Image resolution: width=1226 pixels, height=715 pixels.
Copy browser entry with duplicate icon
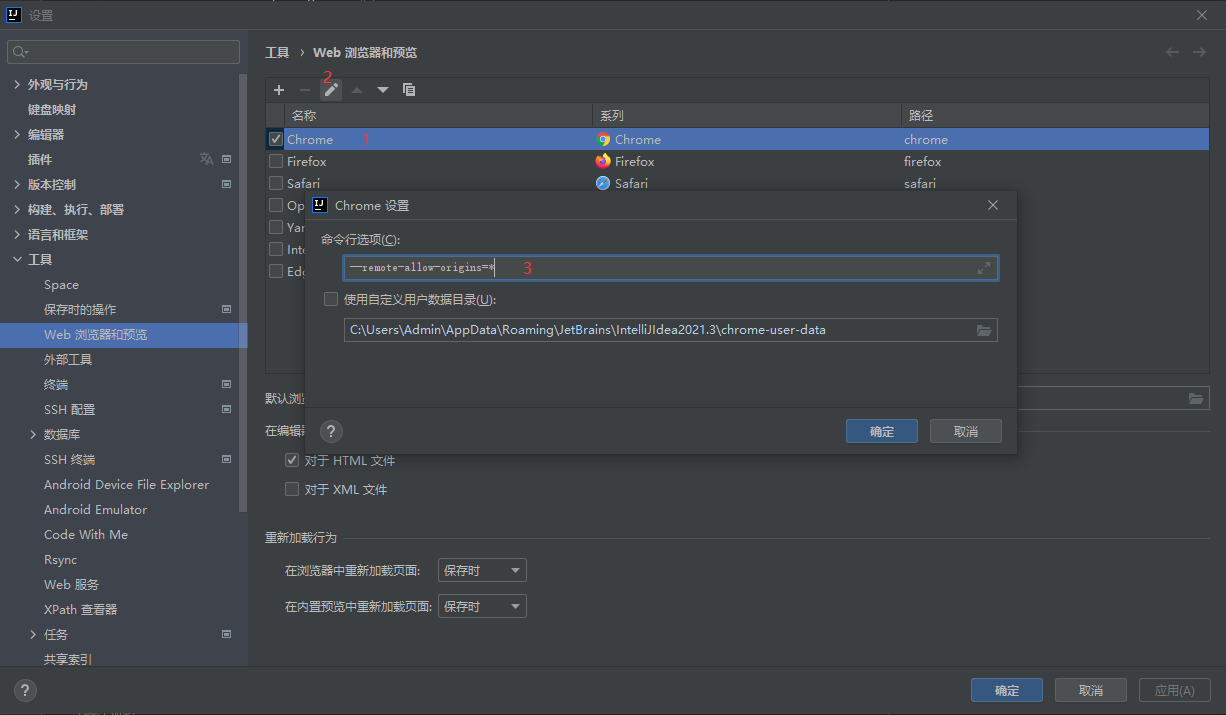point(409,90)
